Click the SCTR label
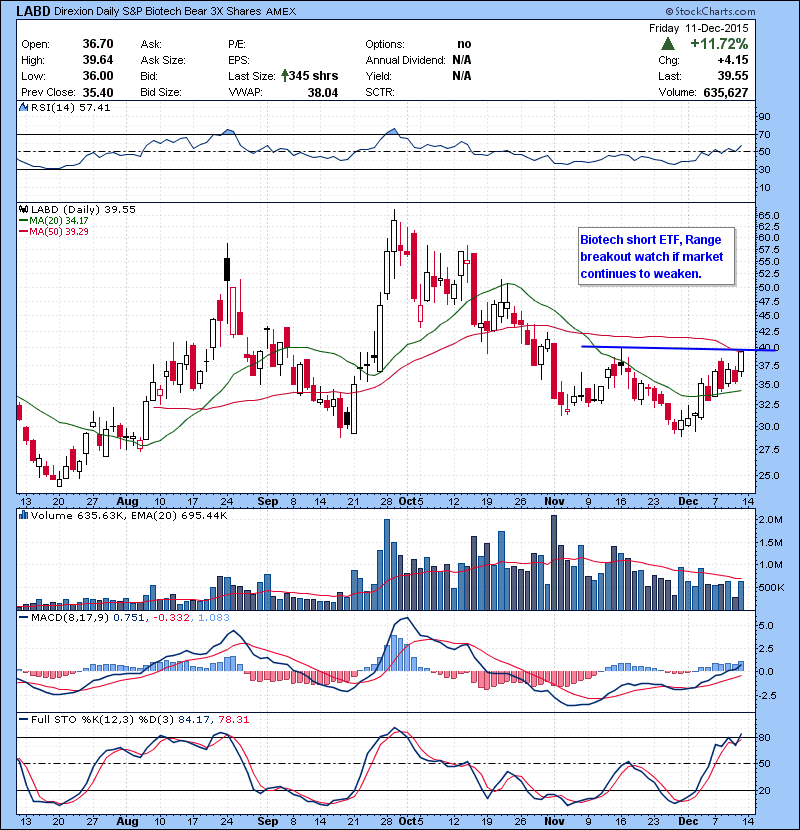This screenshot has height=830, width=800. pos(380,92)
